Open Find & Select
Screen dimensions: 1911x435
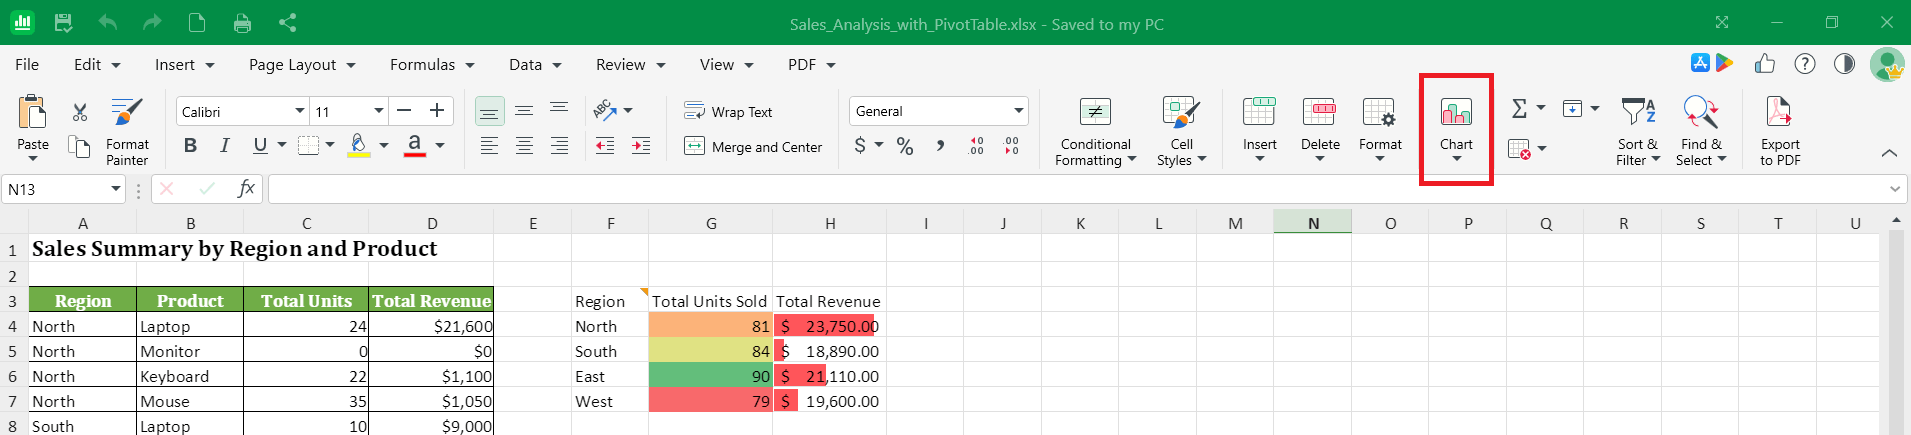point(1701,132)
